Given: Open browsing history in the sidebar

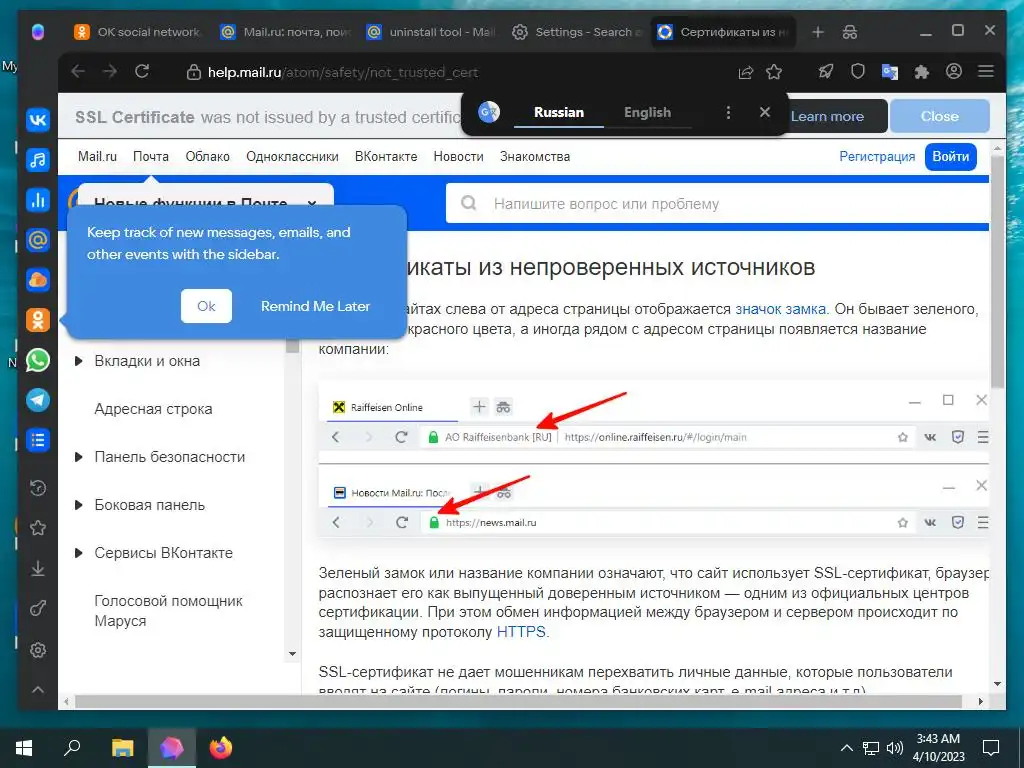Looking at the screenshot, I should (38, 487).
